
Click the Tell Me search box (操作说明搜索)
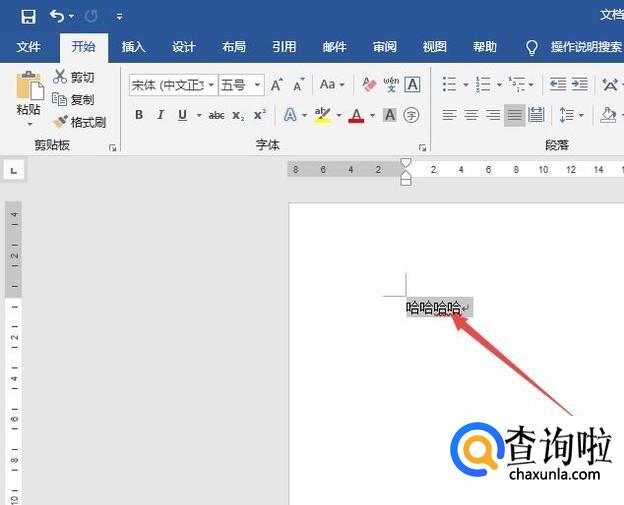(x=585, y=47)
